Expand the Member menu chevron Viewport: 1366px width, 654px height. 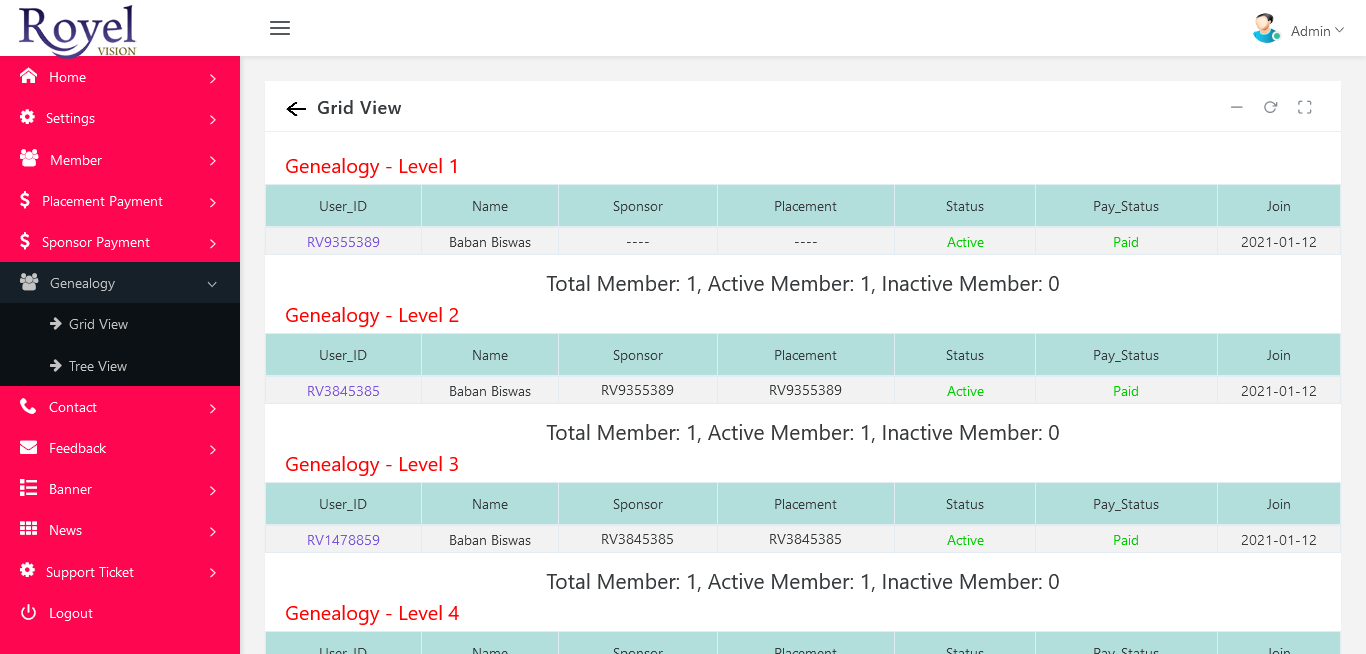pos(213,161)
